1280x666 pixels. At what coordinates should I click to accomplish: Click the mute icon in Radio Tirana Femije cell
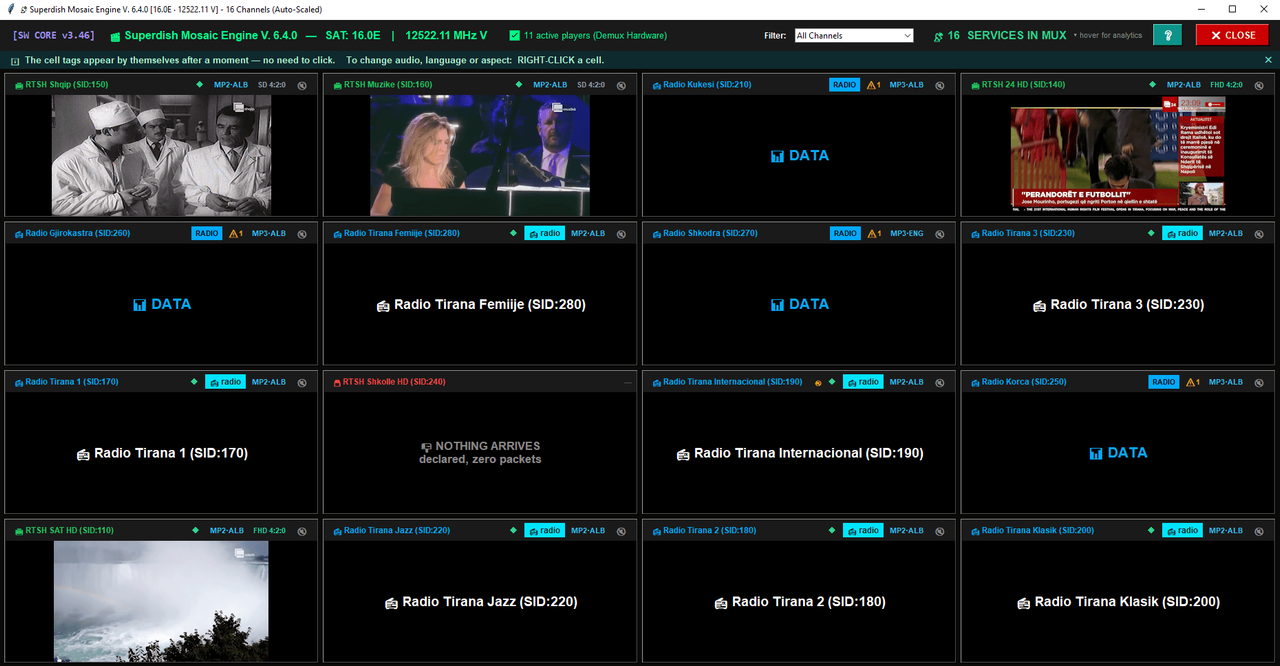621,234
